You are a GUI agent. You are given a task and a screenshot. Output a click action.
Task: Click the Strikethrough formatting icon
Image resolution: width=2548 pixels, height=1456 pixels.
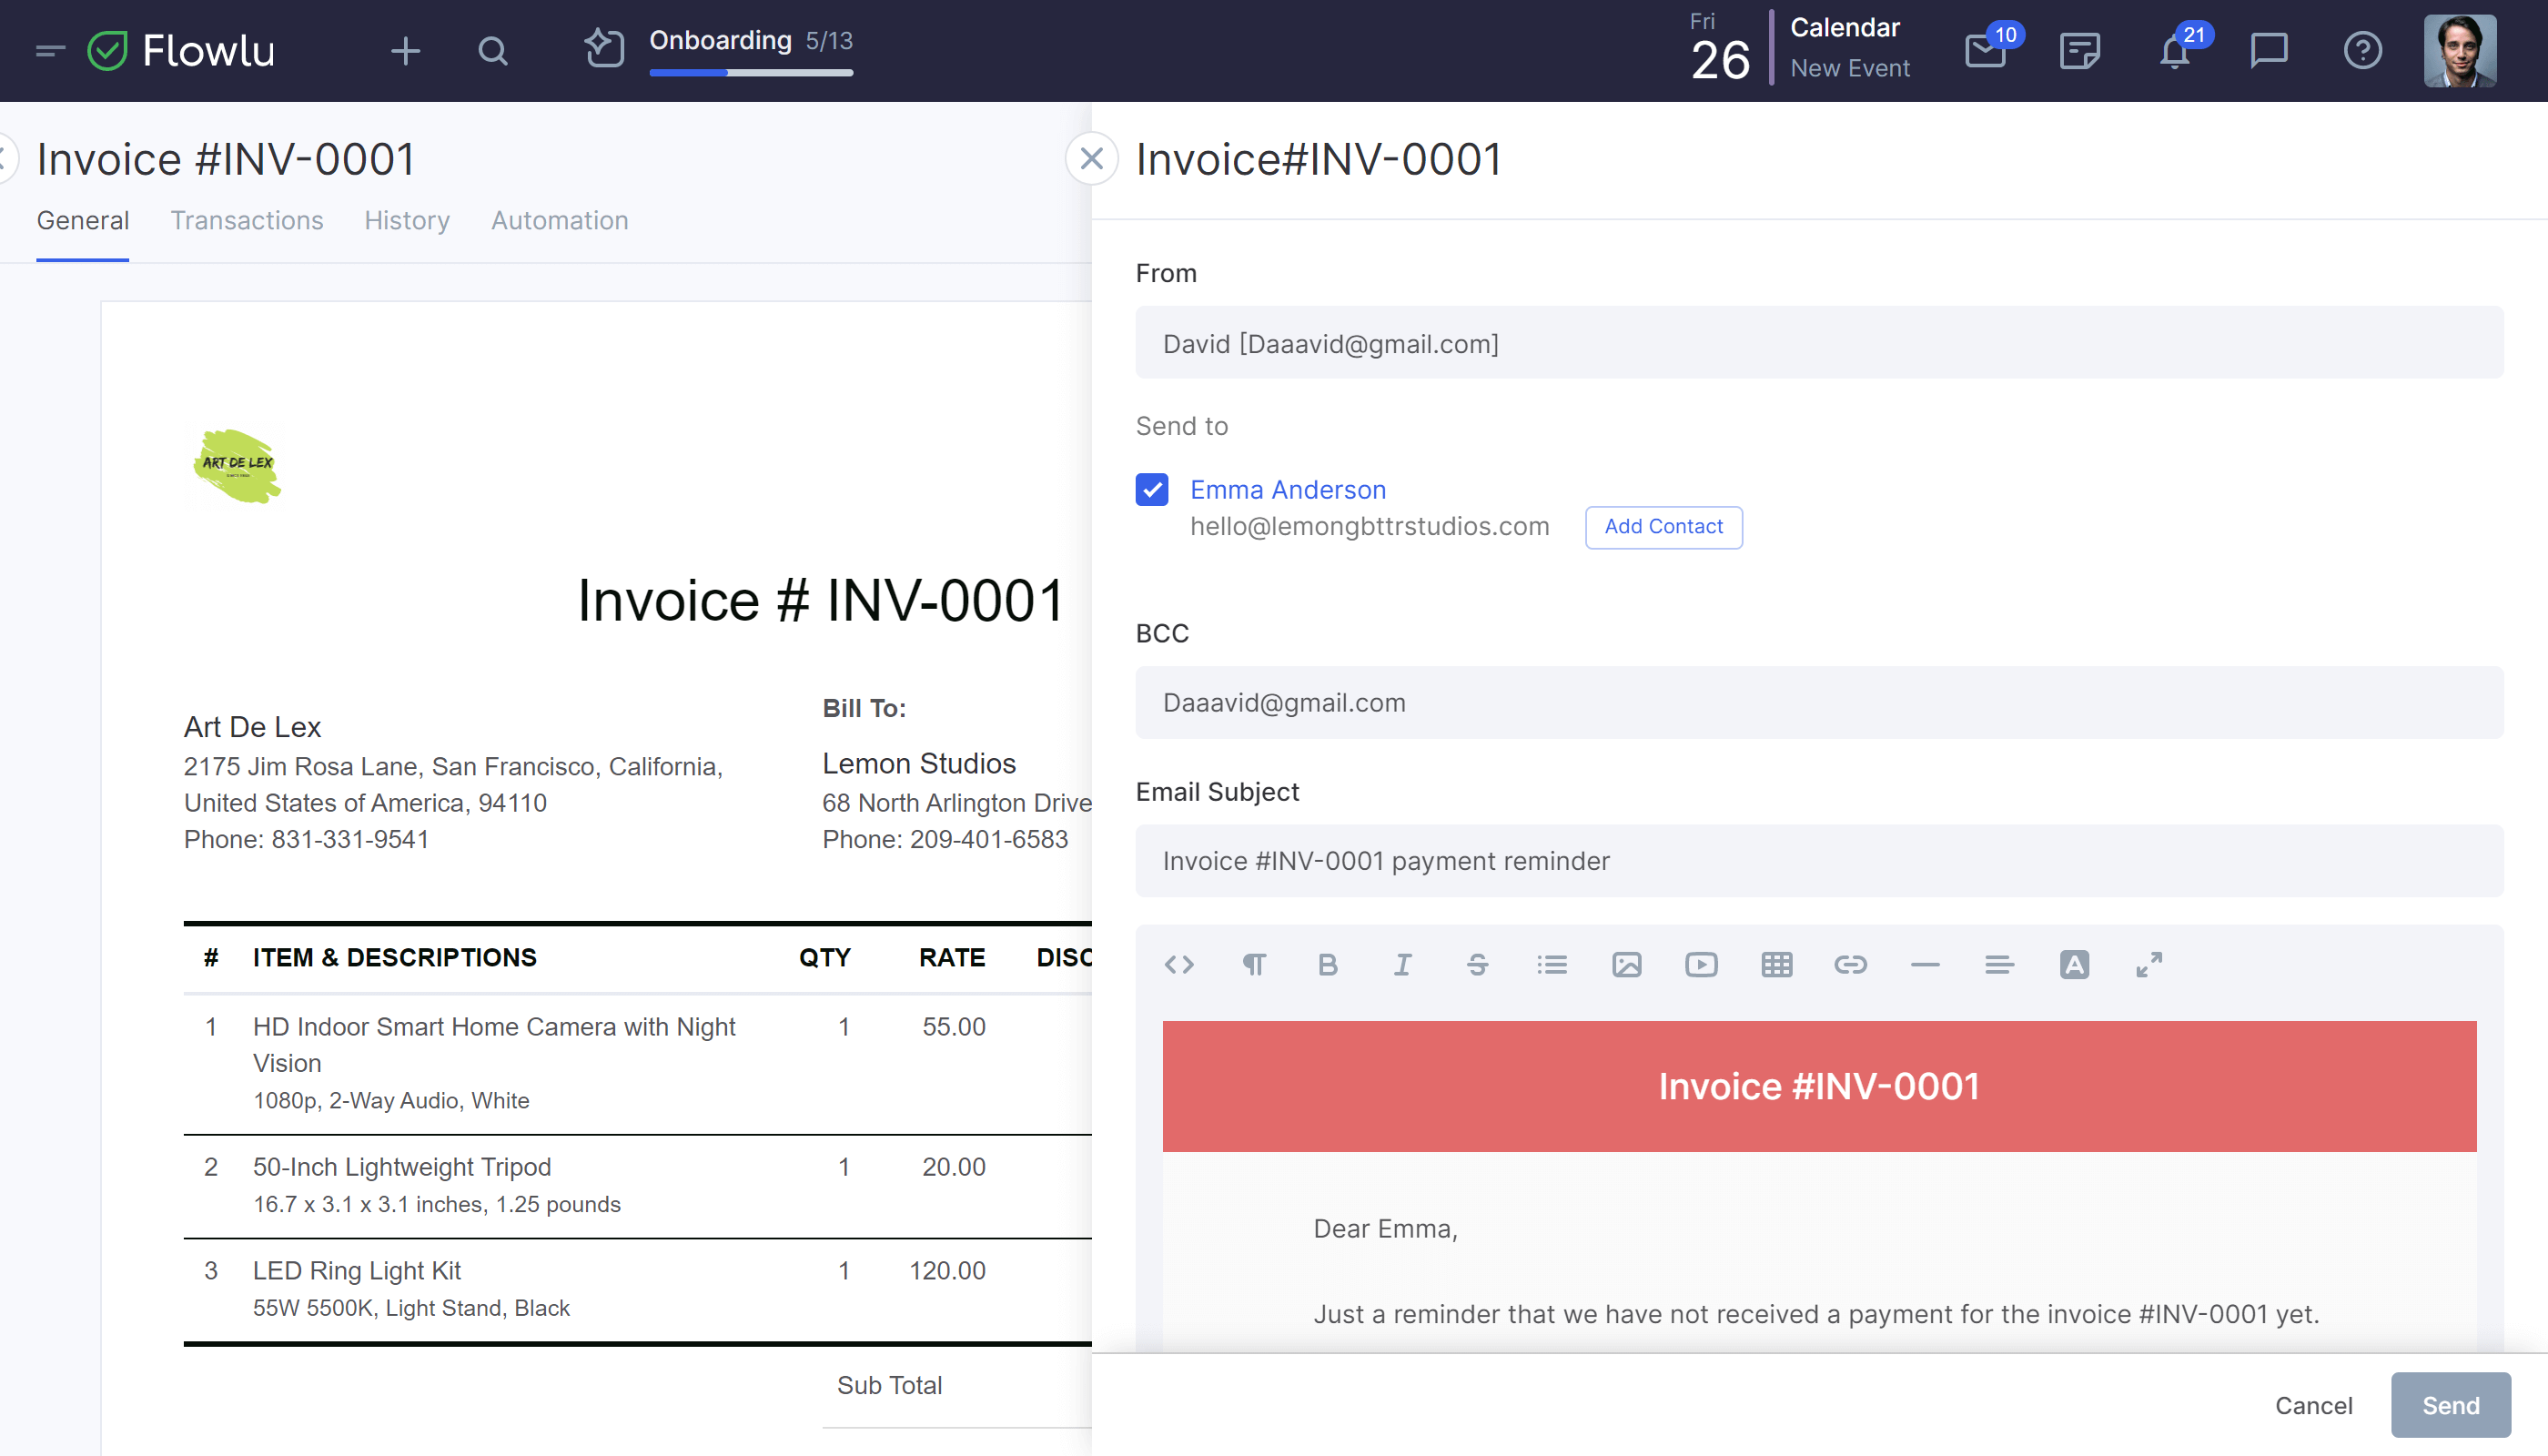coord(1477,965)
